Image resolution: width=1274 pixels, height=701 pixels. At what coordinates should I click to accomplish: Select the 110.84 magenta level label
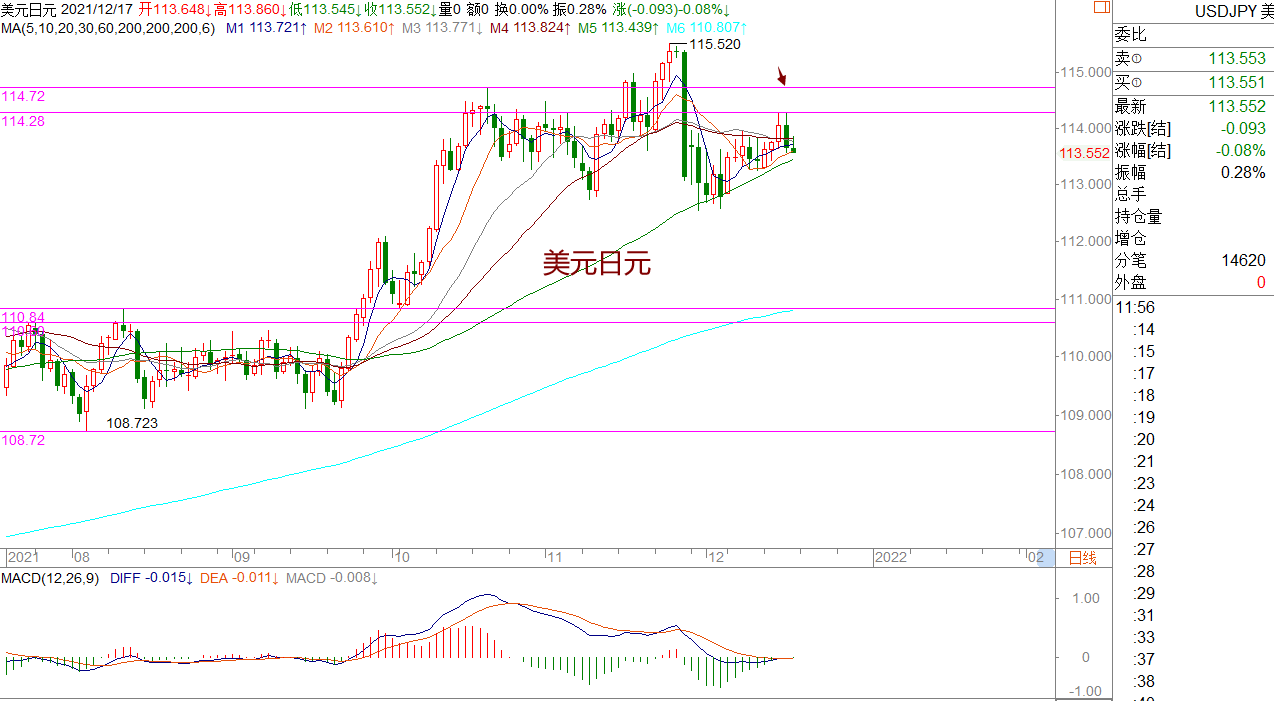coord(23,317)
